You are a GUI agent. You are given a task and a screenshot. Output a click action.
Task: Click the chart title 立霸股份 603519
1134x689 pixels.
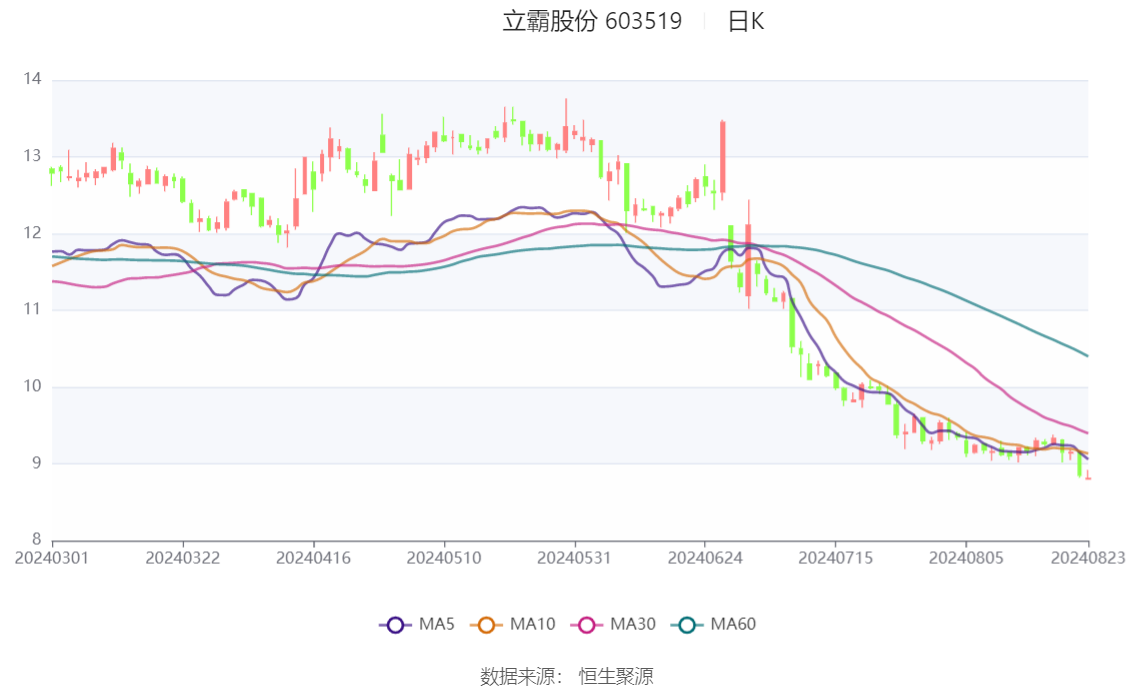[x=592, y=21]
